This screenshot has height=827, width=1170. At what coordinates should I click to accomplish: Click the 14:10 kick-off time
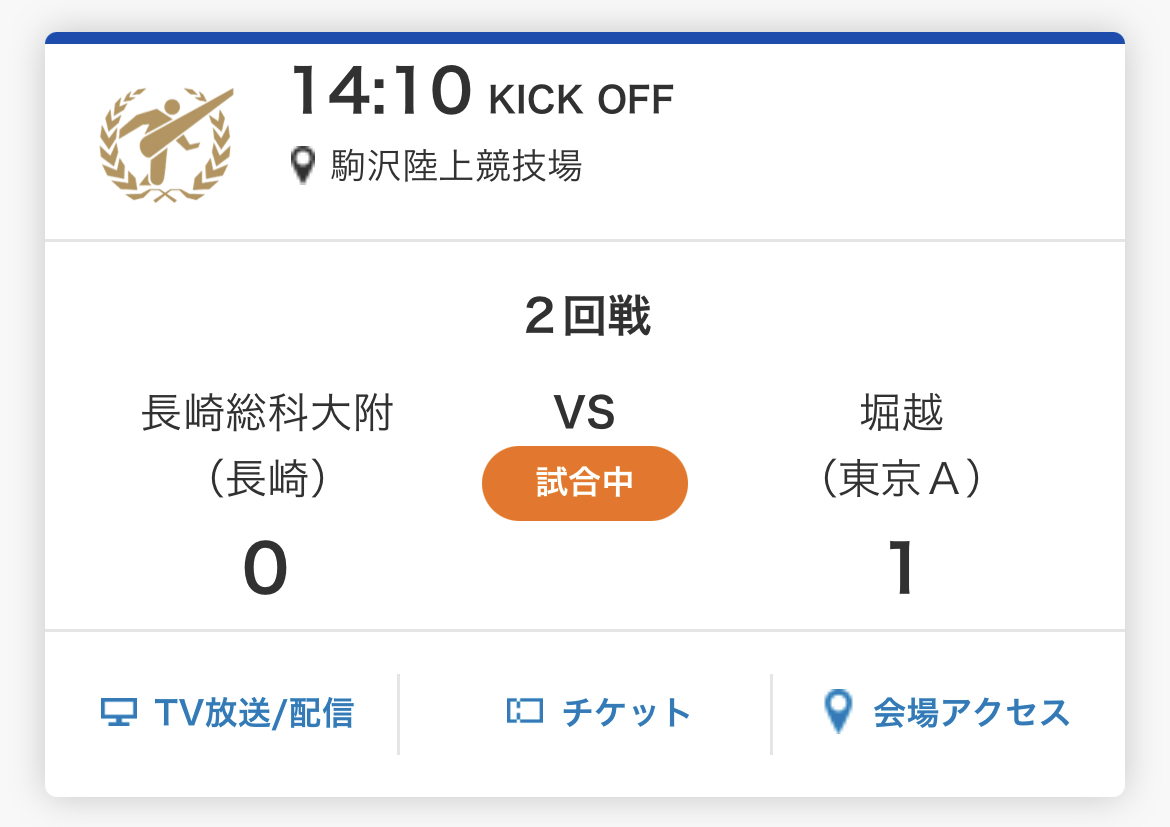pos(381,92)
